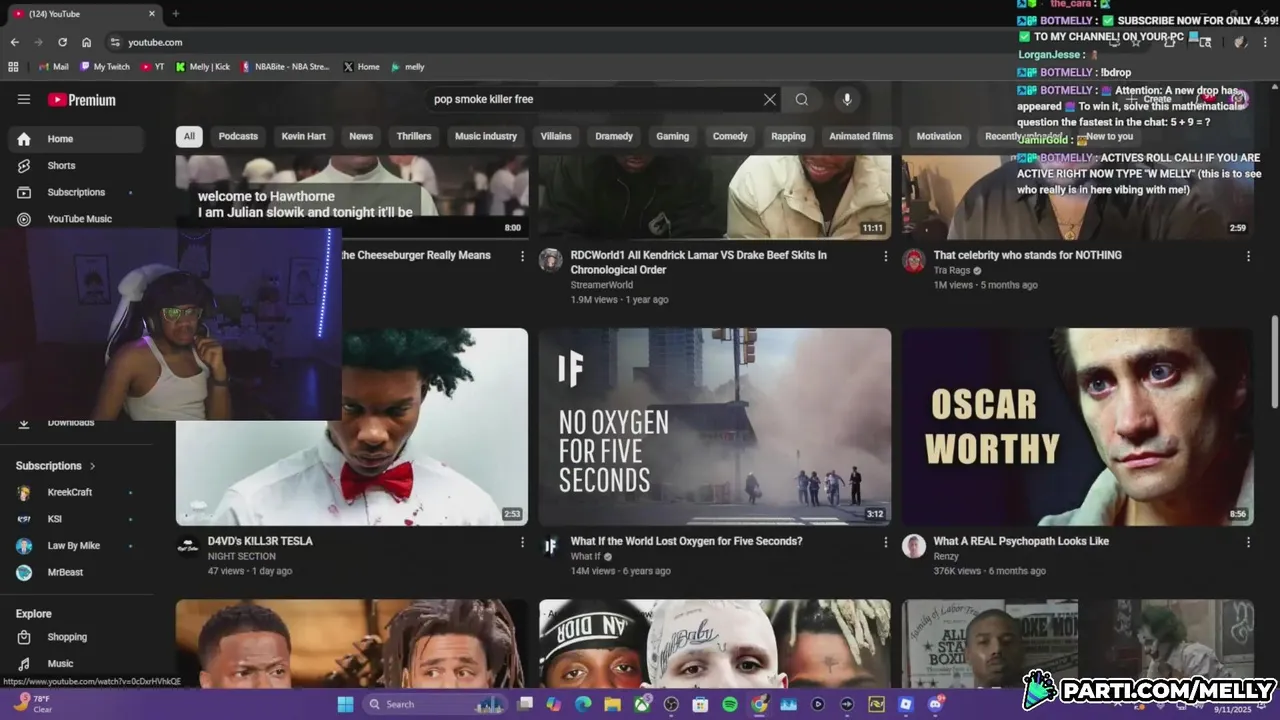Expand the Subscriptions section chevron

[93, 466]
